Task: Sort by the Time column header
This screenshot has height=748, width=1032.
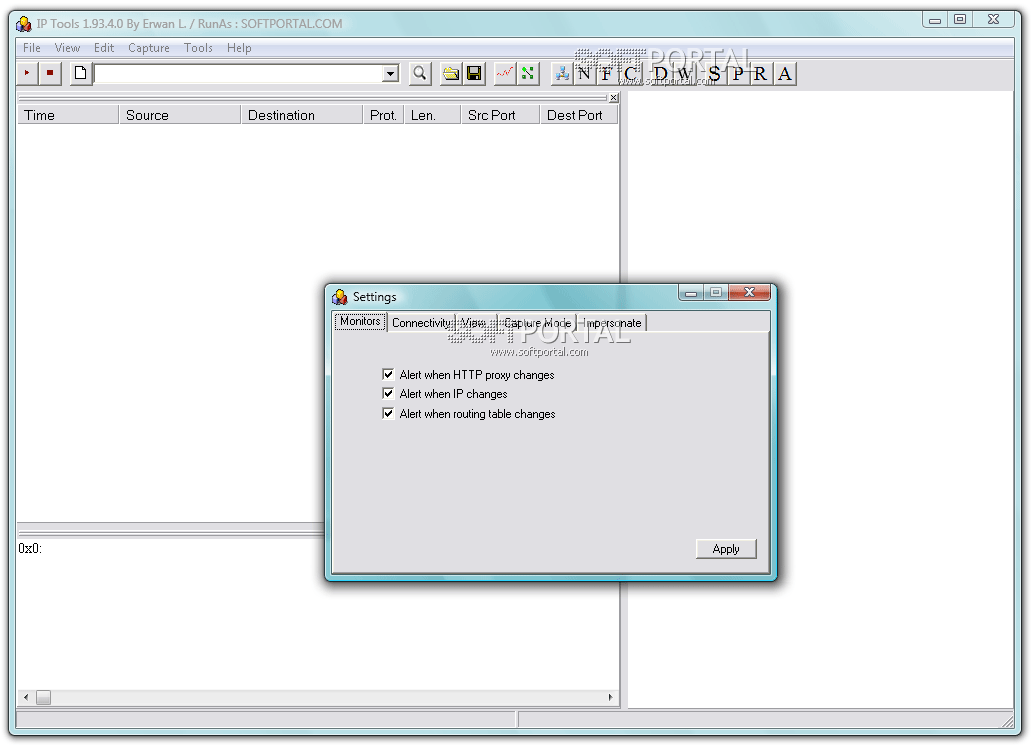Action: pyautogui.click(x=68, y=115)
